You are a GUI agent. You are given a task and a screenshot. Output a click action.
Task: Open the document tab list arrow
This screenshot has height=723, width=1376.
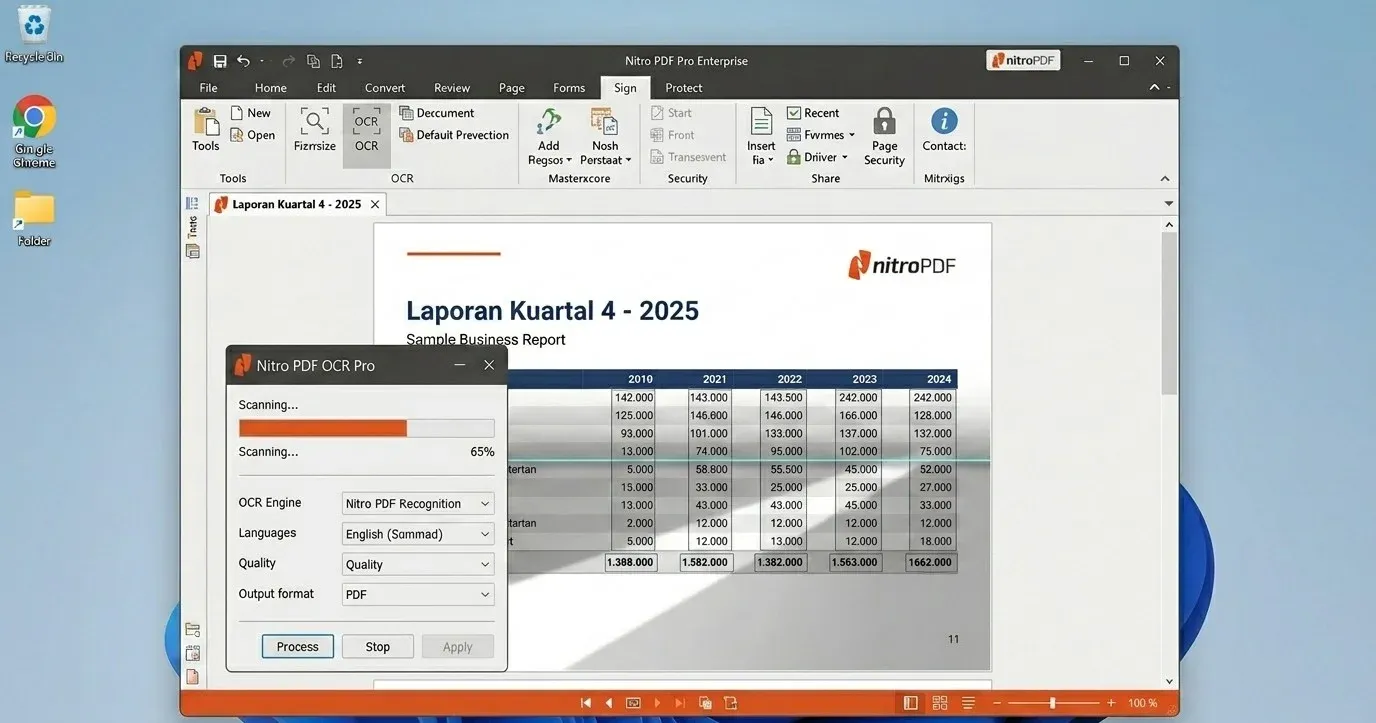(x=1169, y=204)
